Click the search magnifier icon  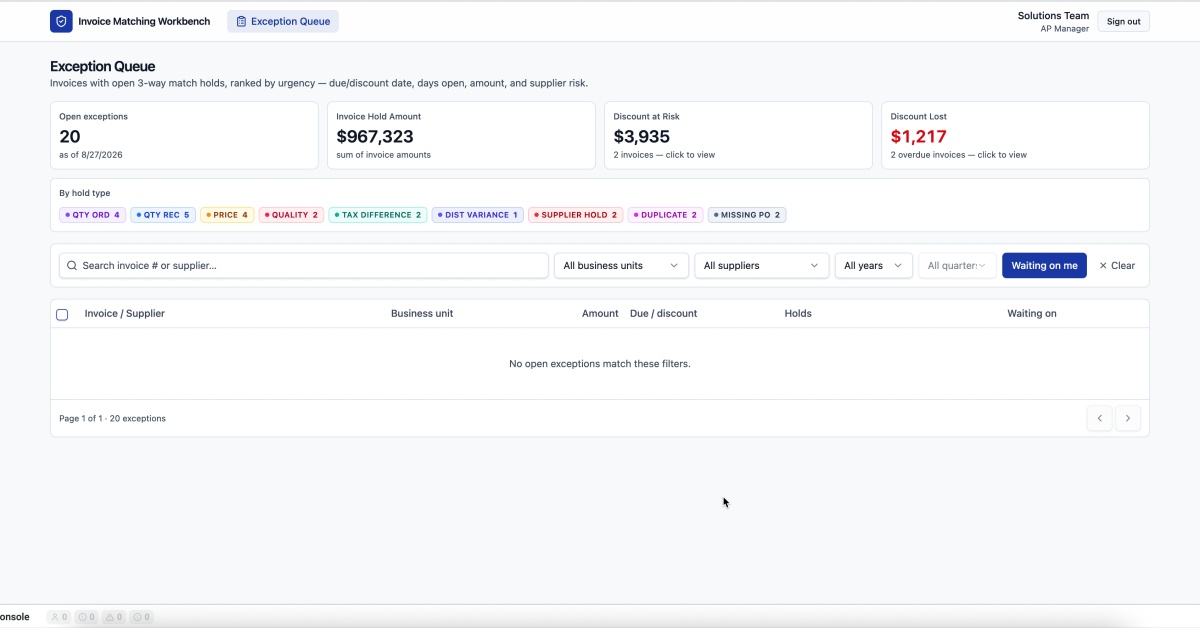72,266
